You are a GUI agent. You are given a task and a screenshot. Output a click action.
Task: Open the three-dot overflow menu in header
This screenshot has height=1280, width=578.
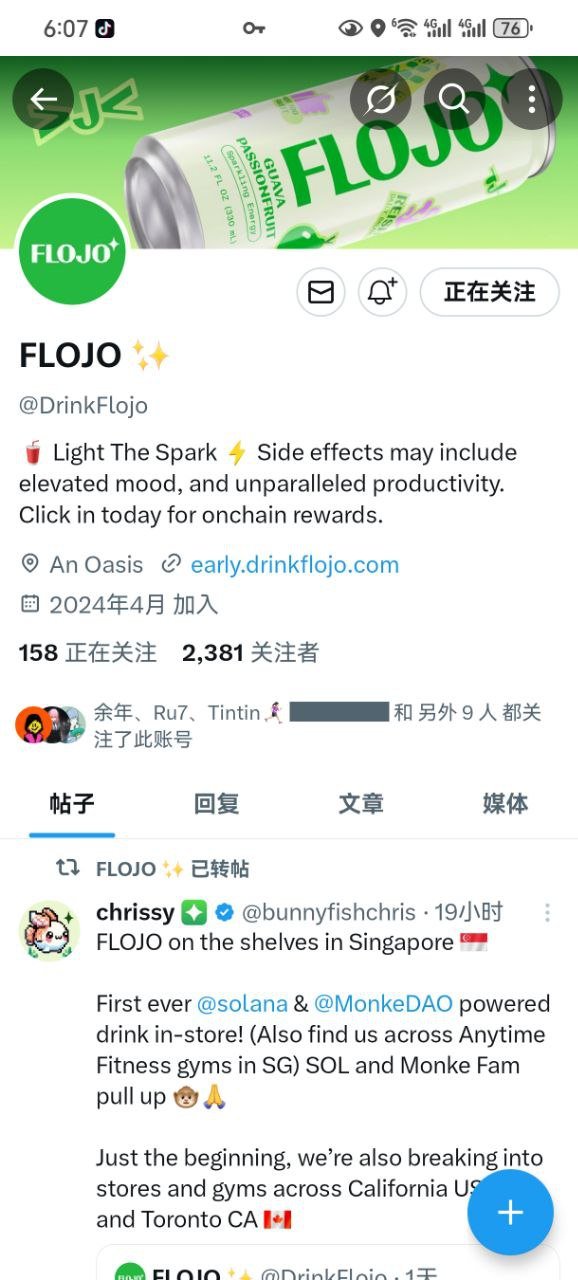coord(532,98)
